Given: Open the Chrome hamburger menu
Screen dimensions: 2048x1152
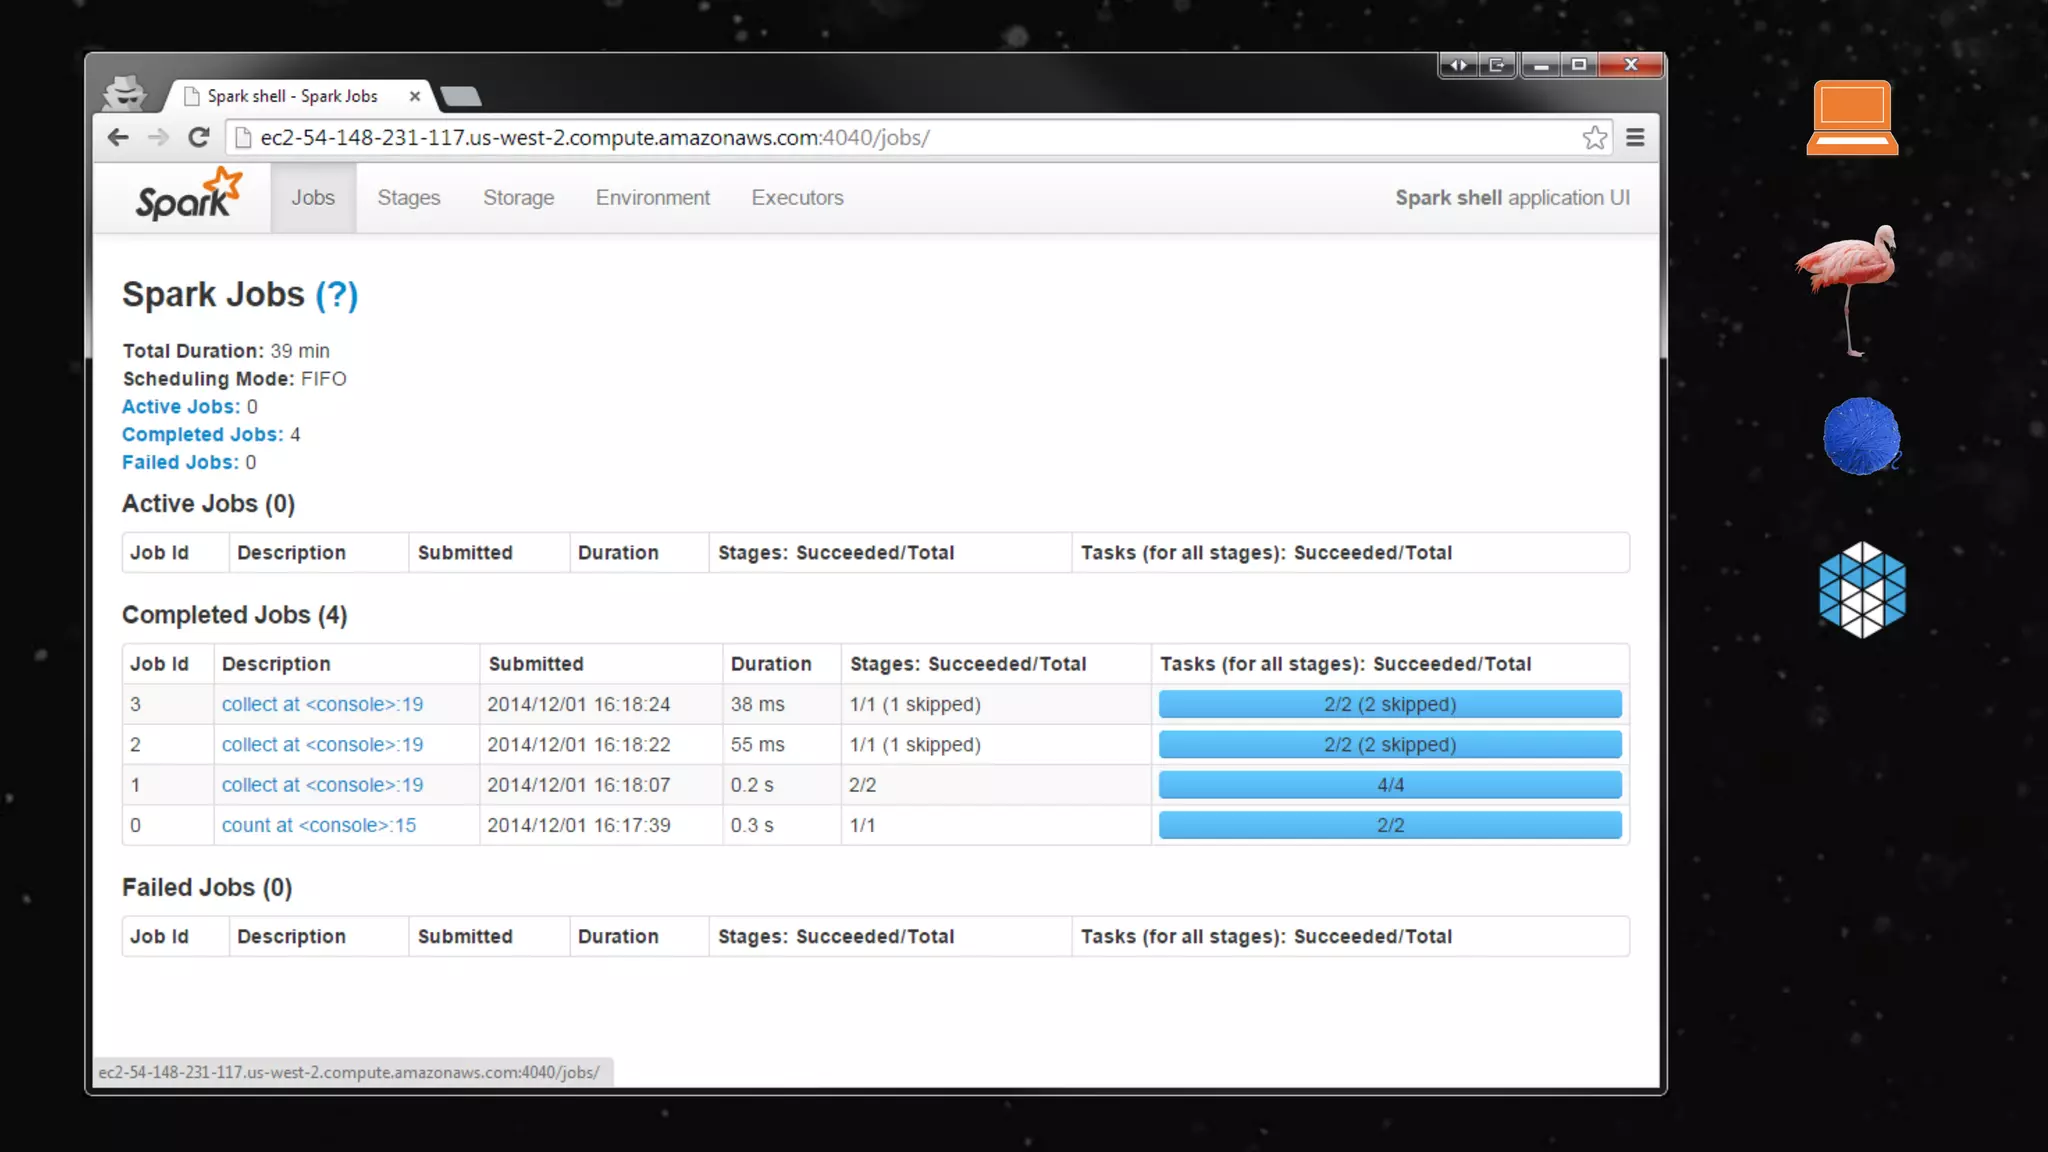Looking at the screenshot, I should (1635, 138).
